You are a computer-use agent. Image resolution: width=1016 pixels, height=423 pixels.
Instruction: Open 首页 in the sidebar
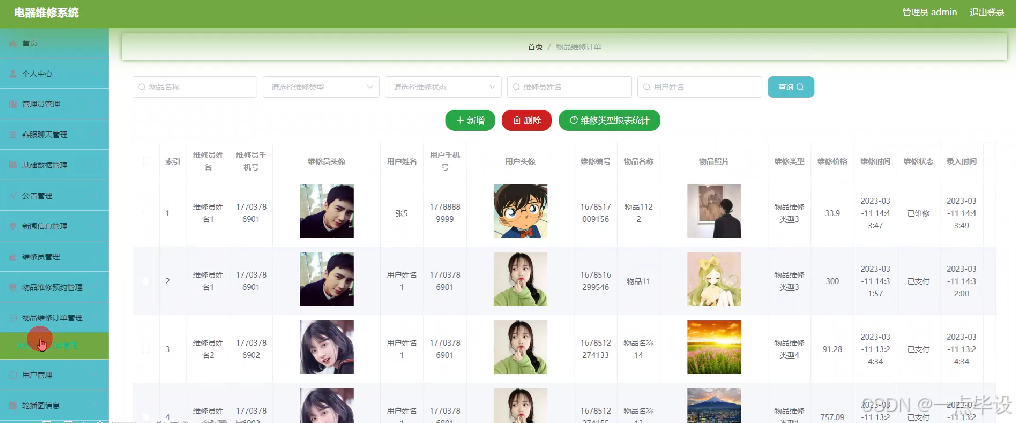pos(54,43)
